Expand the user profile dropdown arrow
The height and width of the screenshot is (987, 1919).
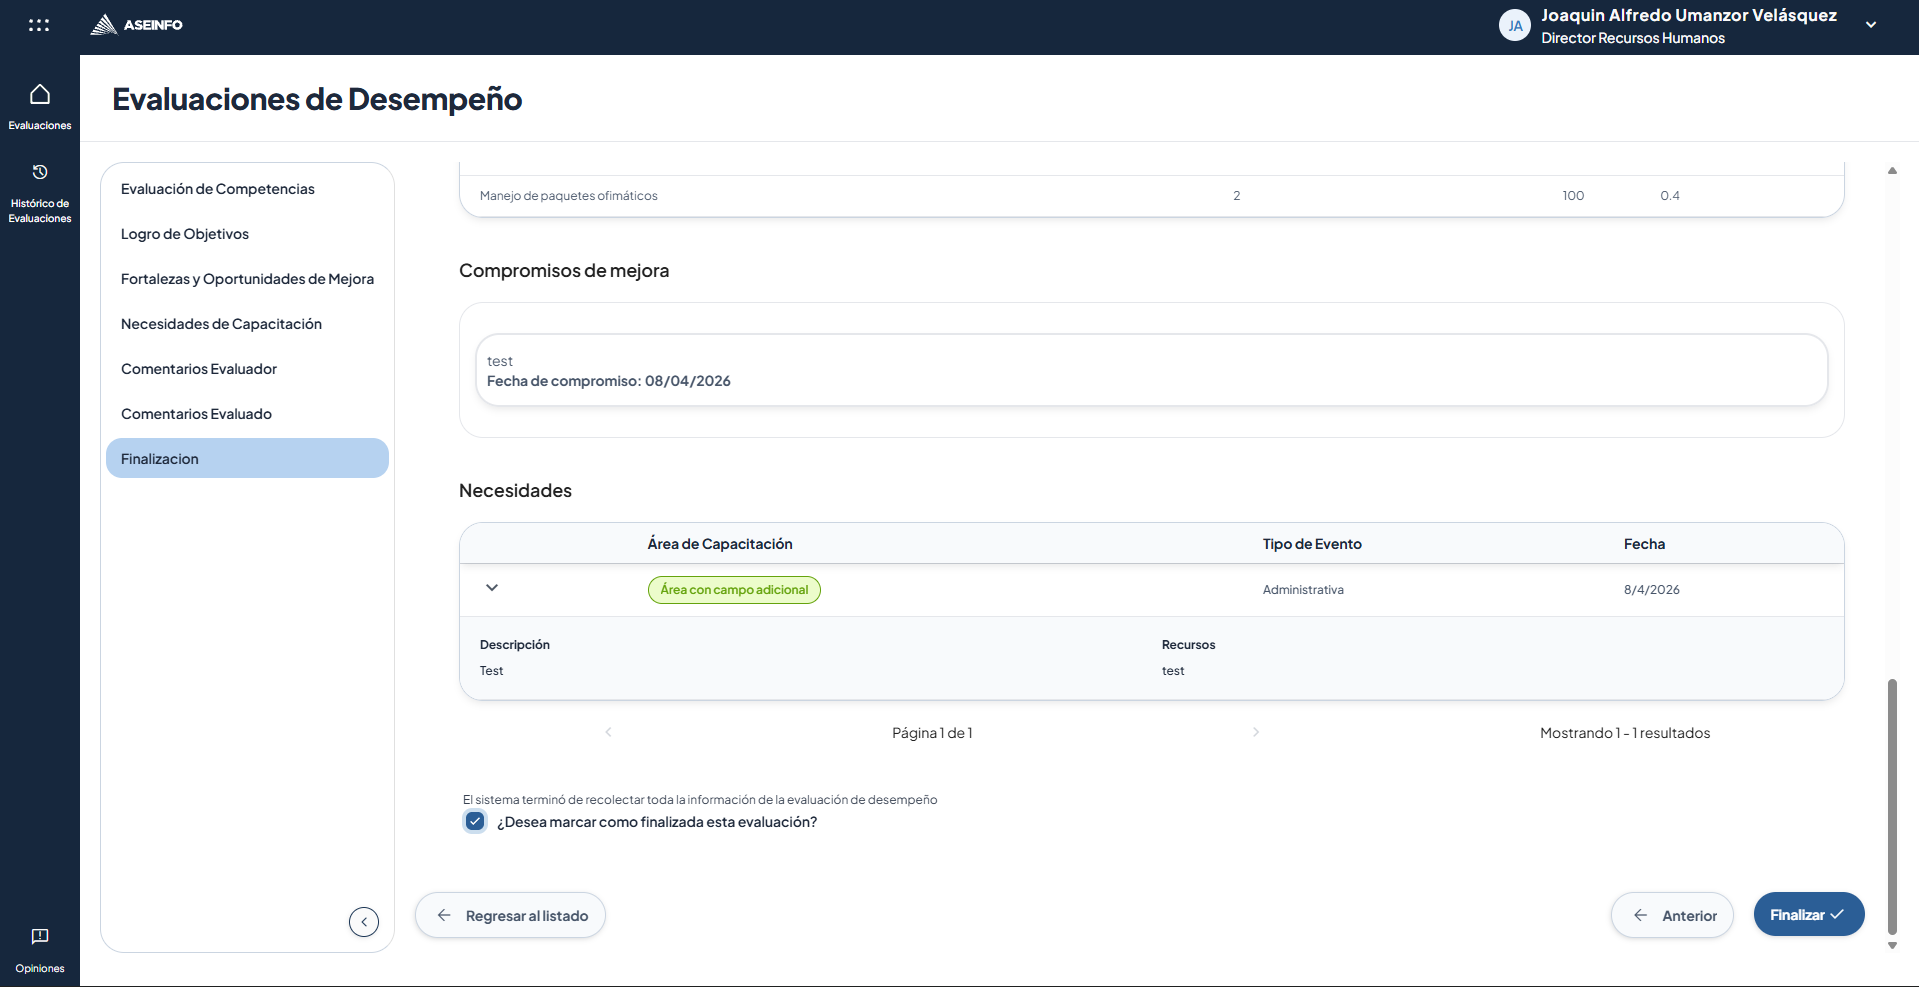pos(1871,25)
